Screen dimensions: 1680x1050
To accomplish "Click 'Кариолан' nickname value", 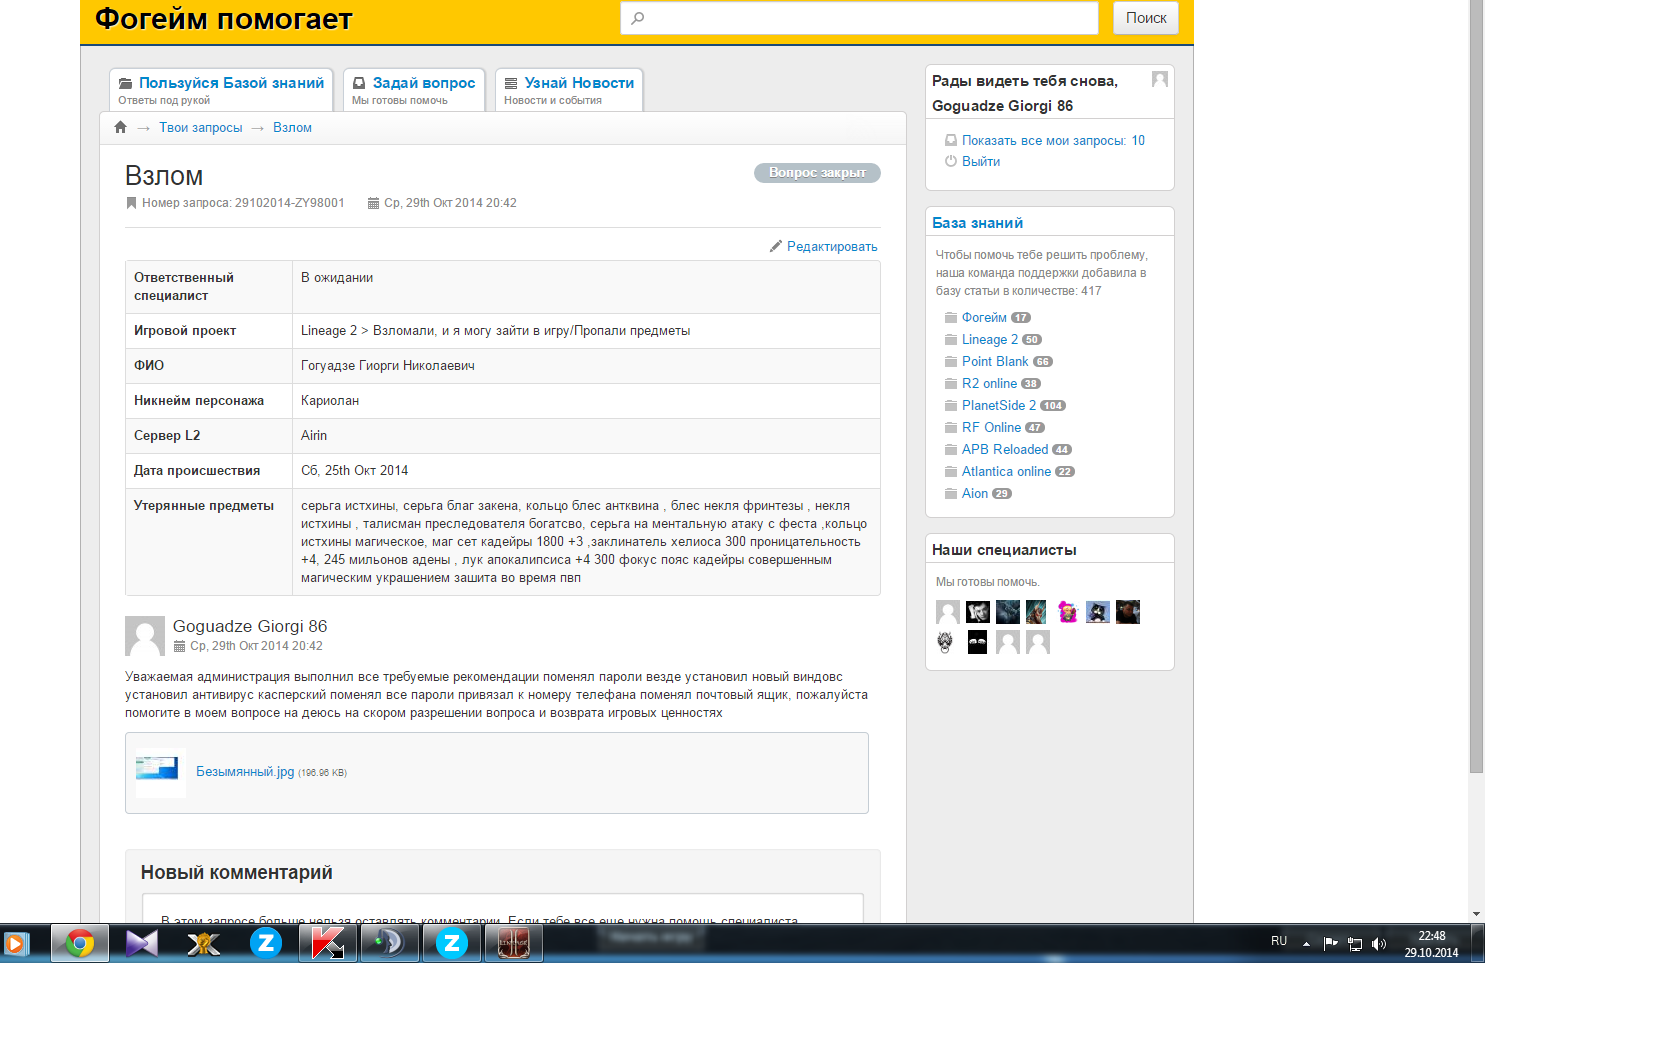I will pyautogui.click(x=330, y=401).
